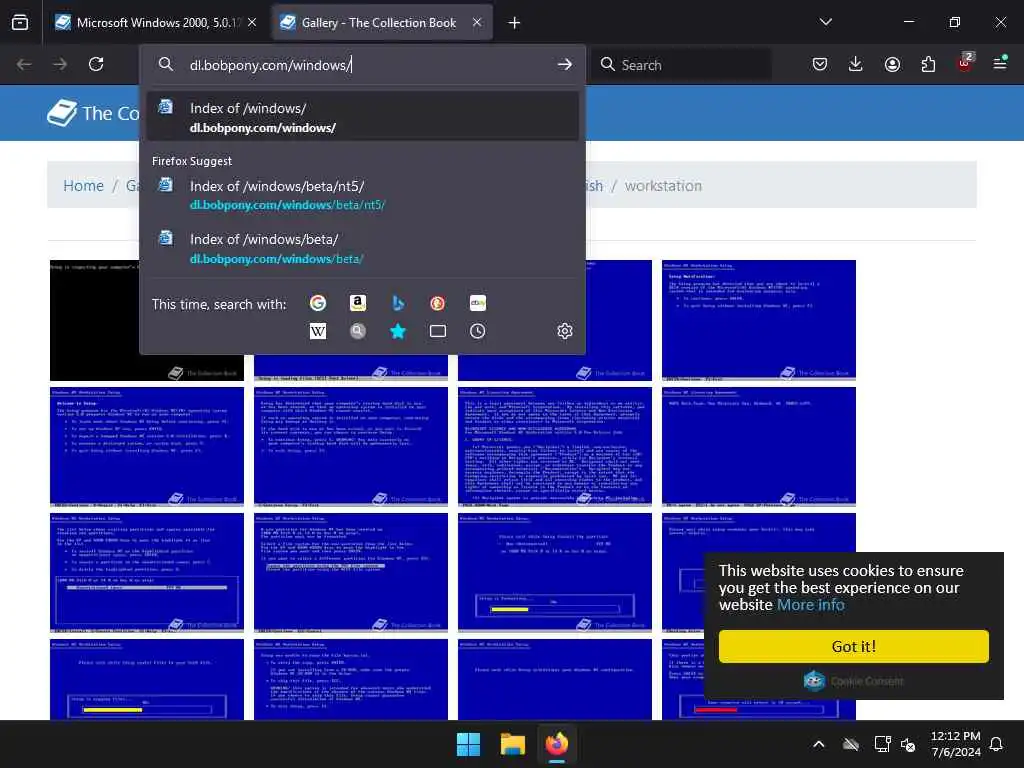Screen dimensions: 1024x768
Task: Open the Downloads panel
Action: click(856, 64)
